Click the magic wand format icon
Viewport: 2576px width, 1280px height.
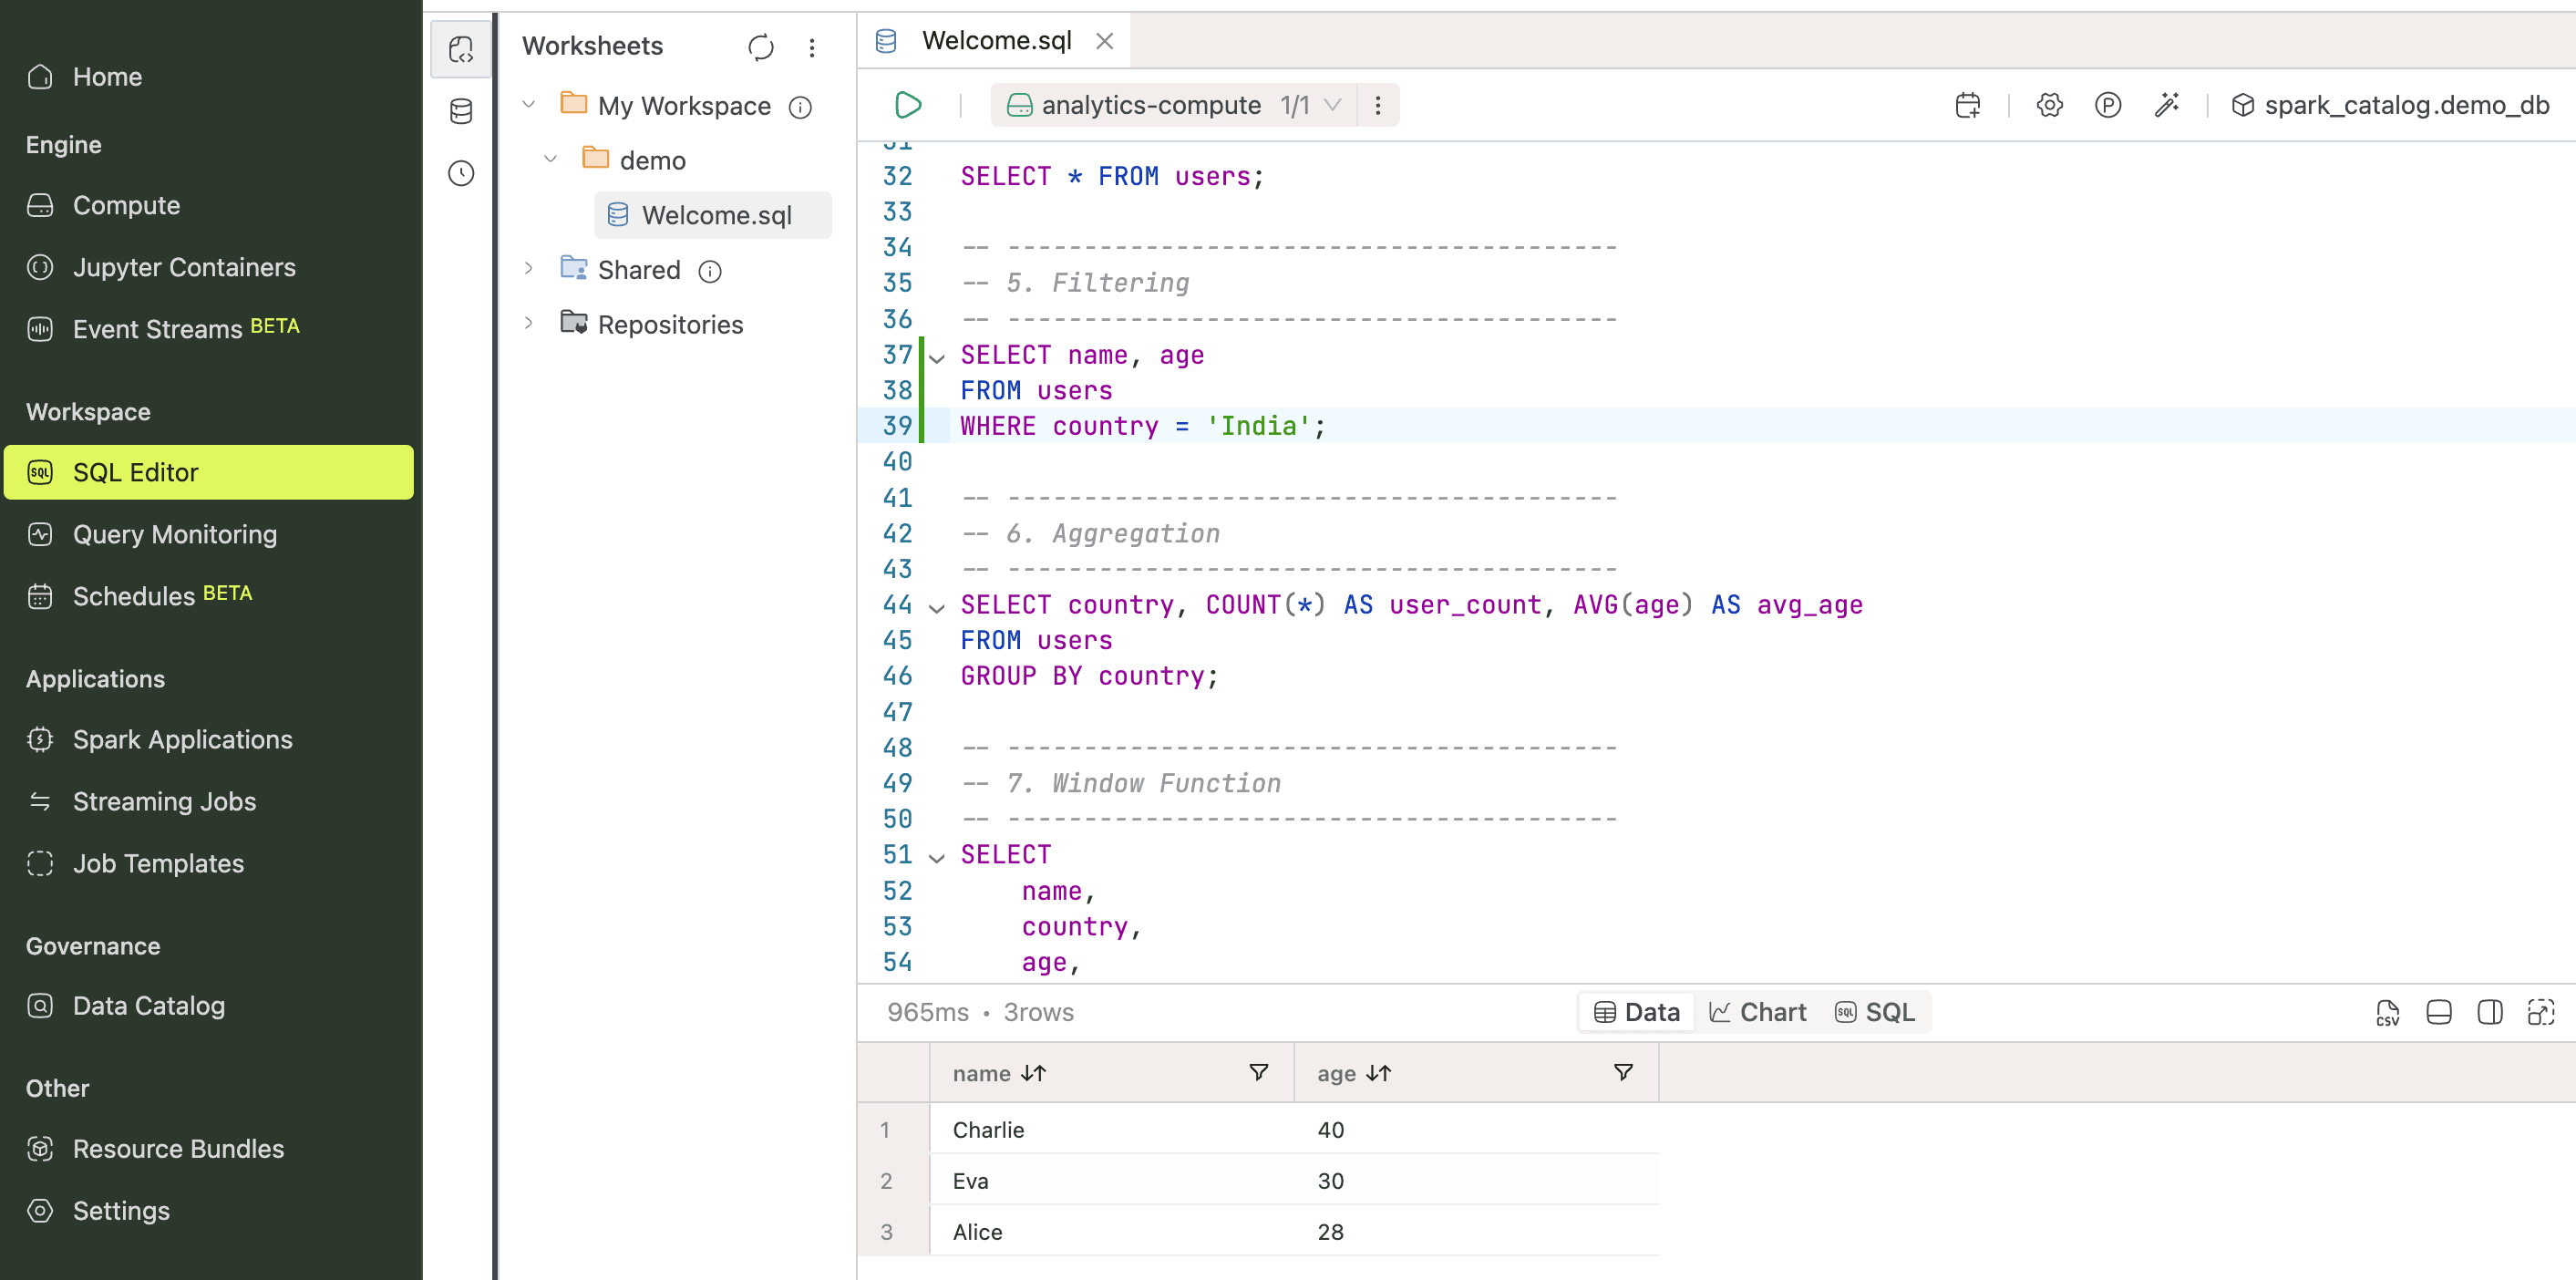[x=2166, y=105]
